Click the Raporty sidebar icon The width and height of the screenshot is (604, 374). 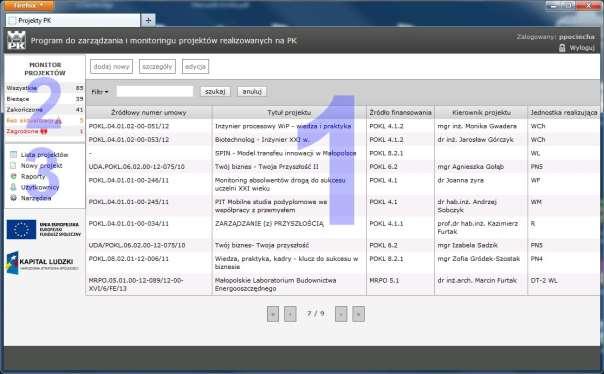[13, 176]
